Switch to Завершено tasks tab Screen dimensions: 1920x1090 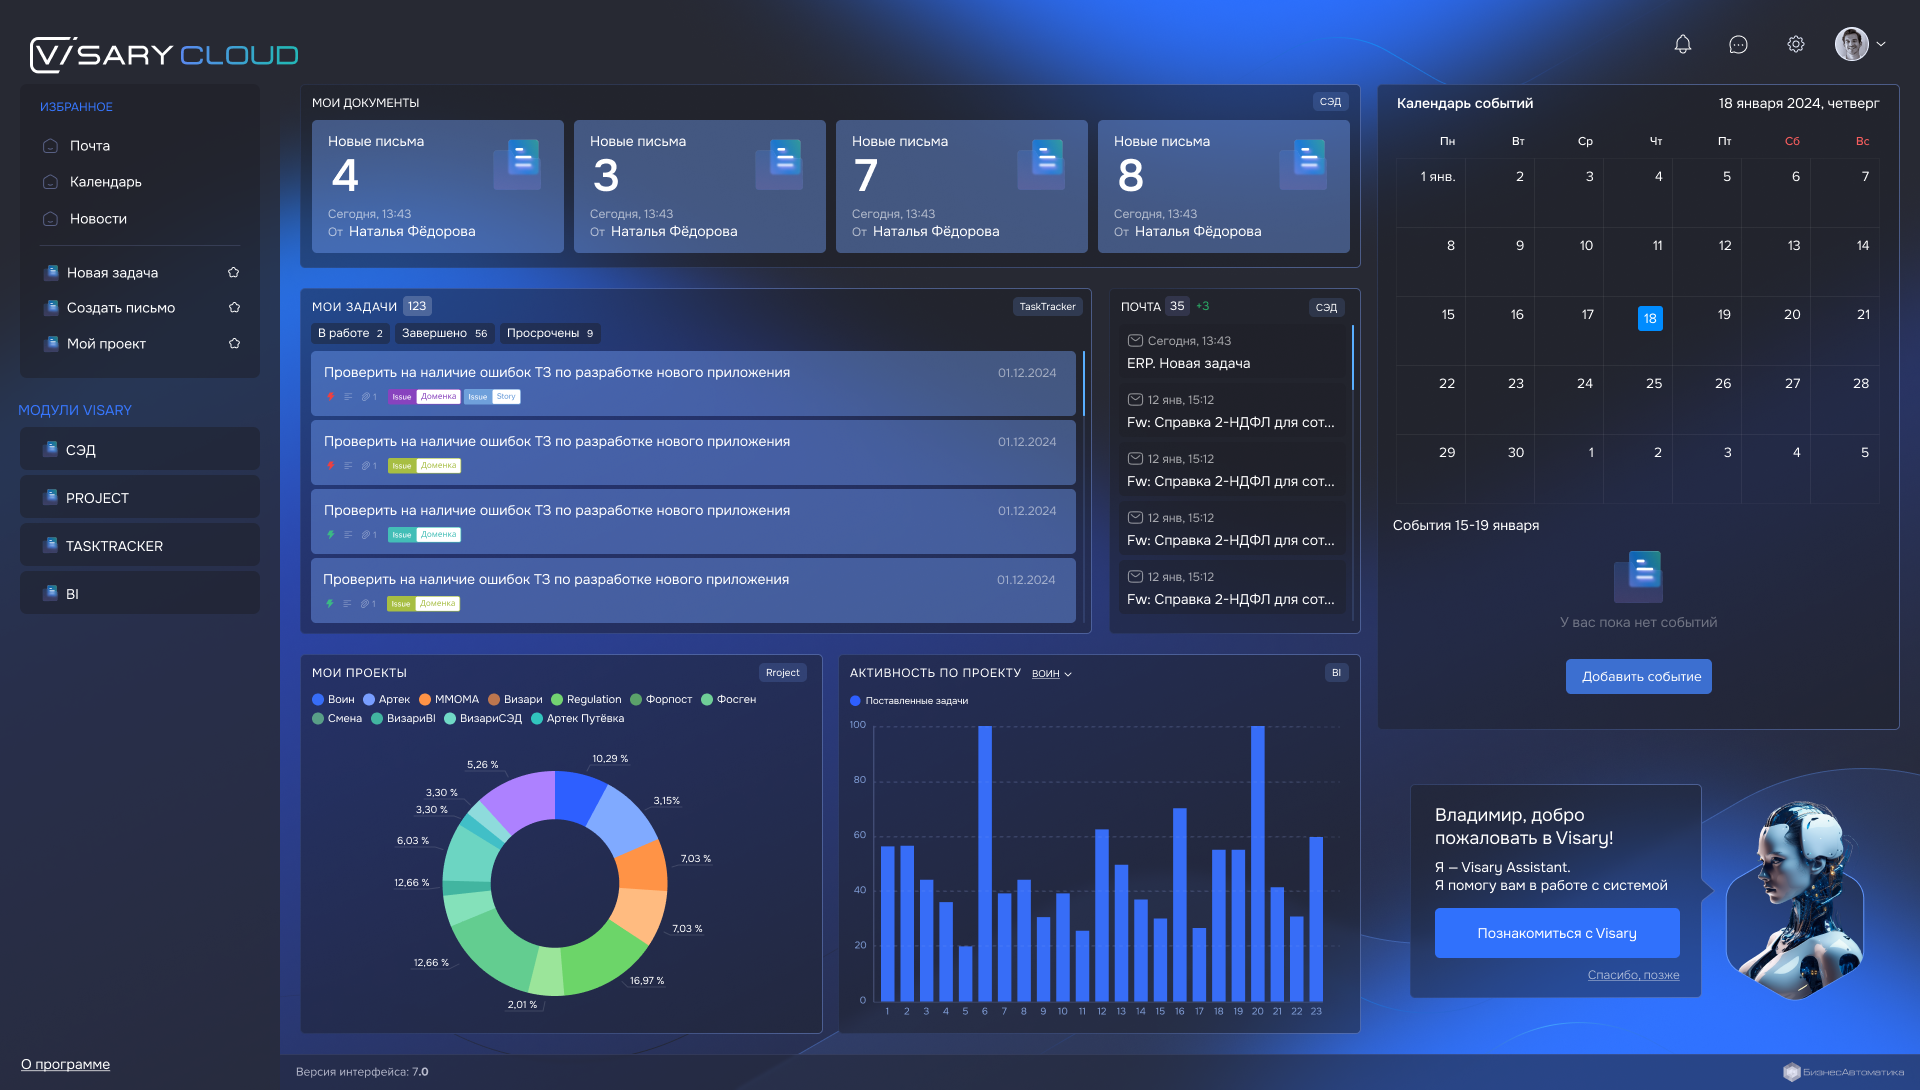pyautogui.click(x=444, y=334)
